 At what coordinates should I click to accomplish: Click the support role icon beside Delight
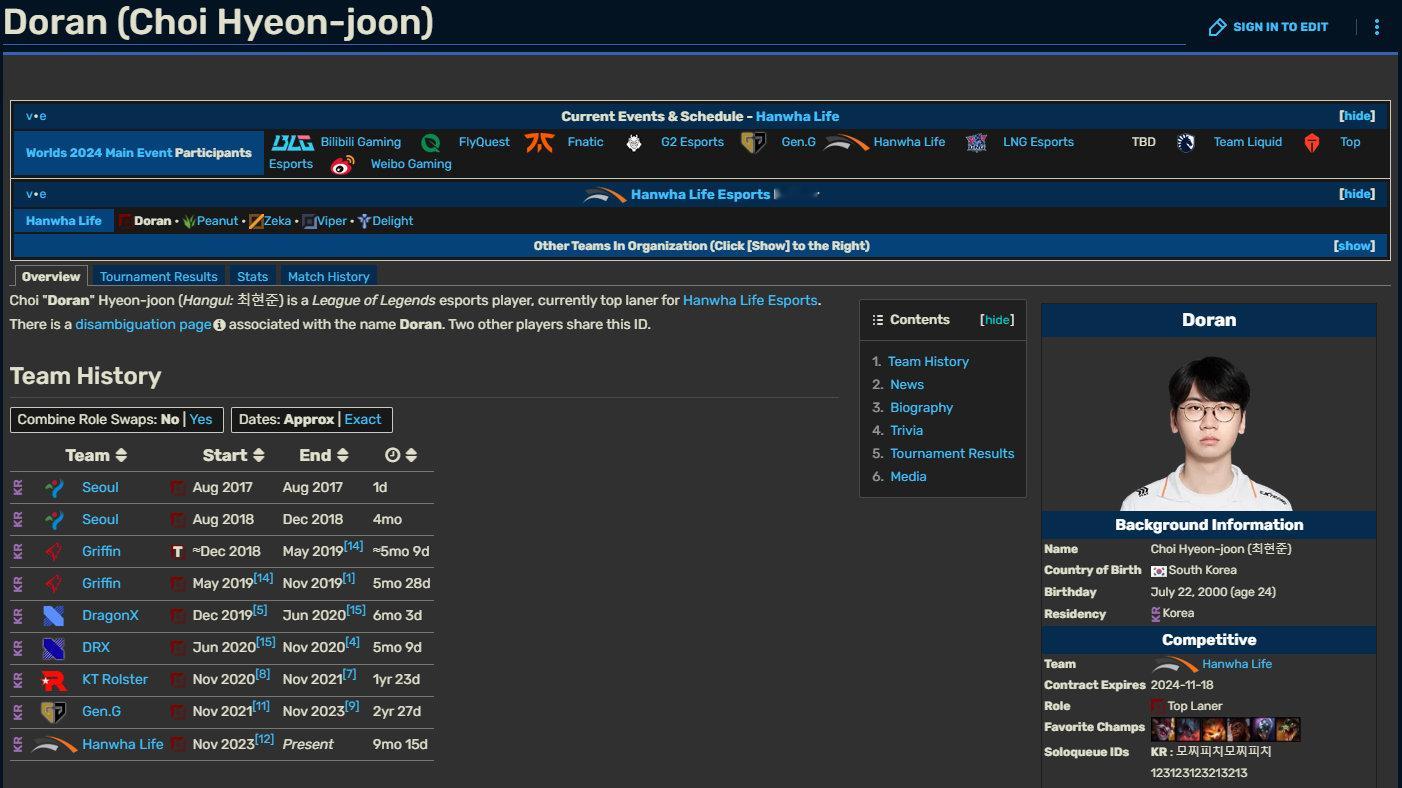coord(364,221)
